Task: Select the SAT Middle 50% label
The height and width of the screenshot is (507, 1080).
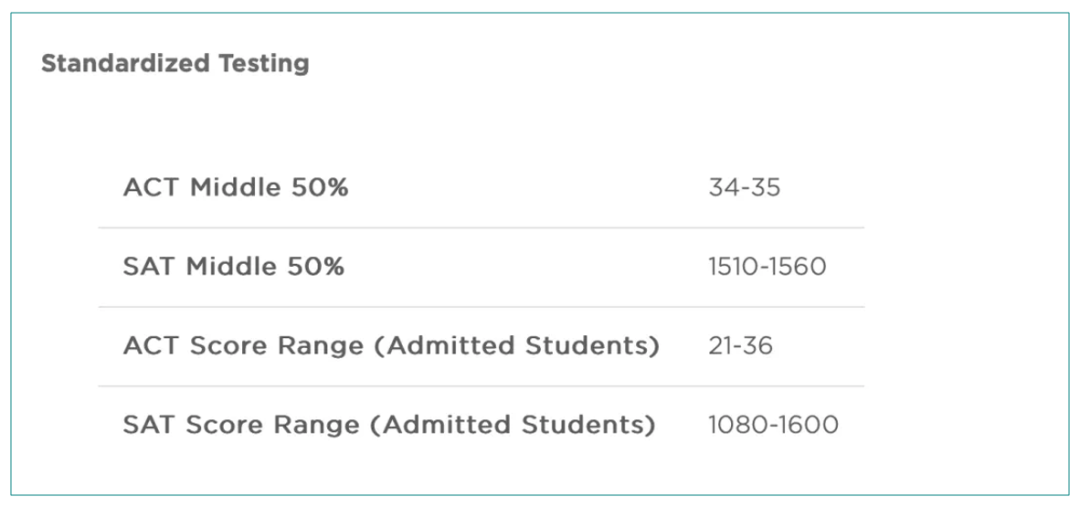Action: (x=233, y=267)
